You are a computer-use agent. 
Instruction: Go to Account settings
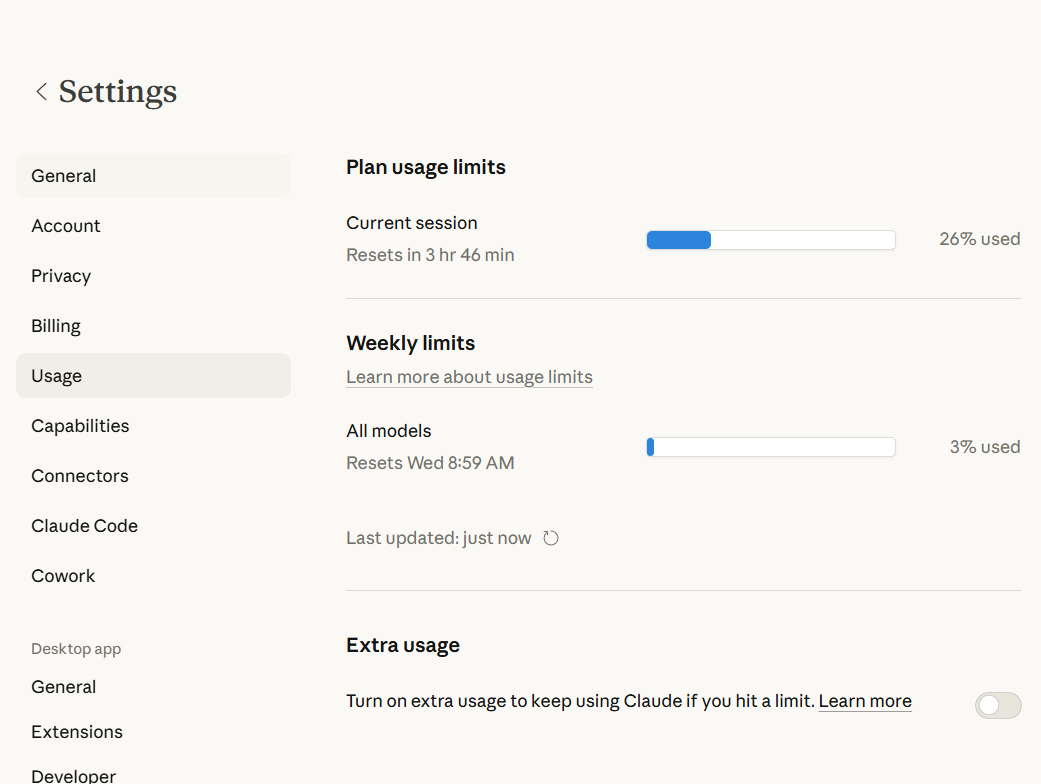click(66, 226)
